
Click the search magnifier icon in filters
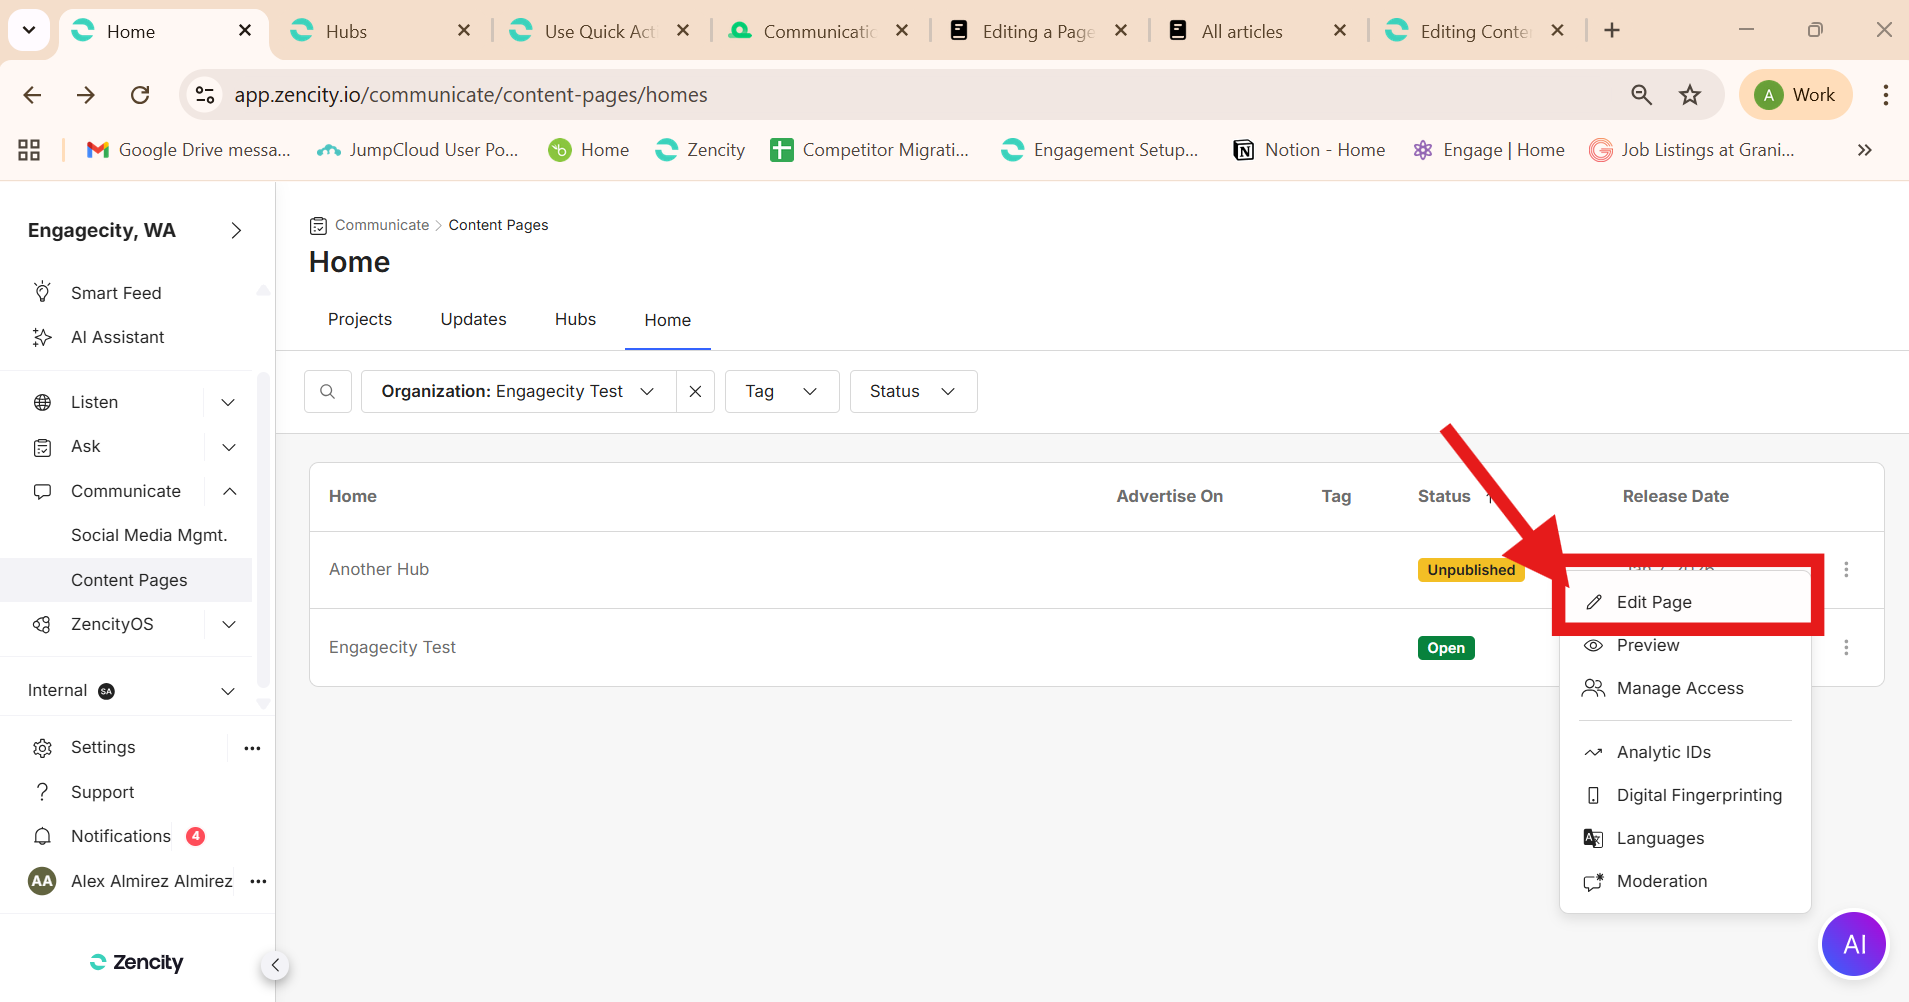(327, 392)
